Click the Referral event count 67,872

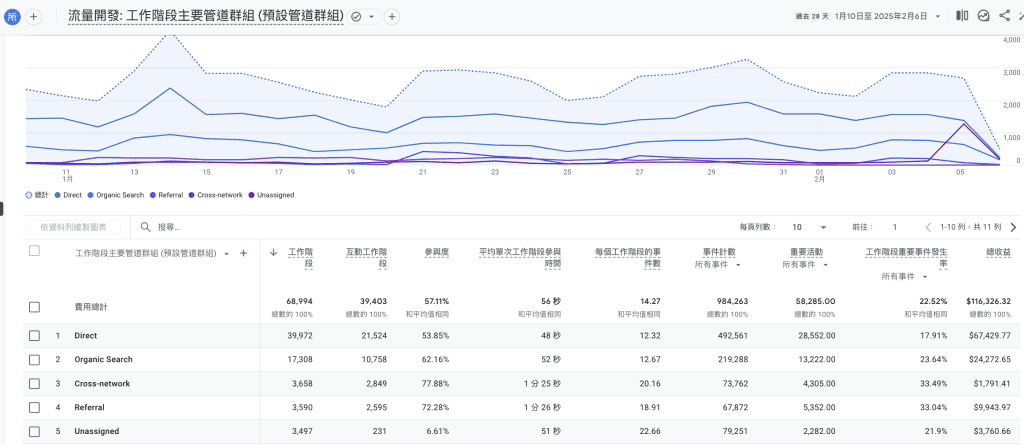(735, 407)
